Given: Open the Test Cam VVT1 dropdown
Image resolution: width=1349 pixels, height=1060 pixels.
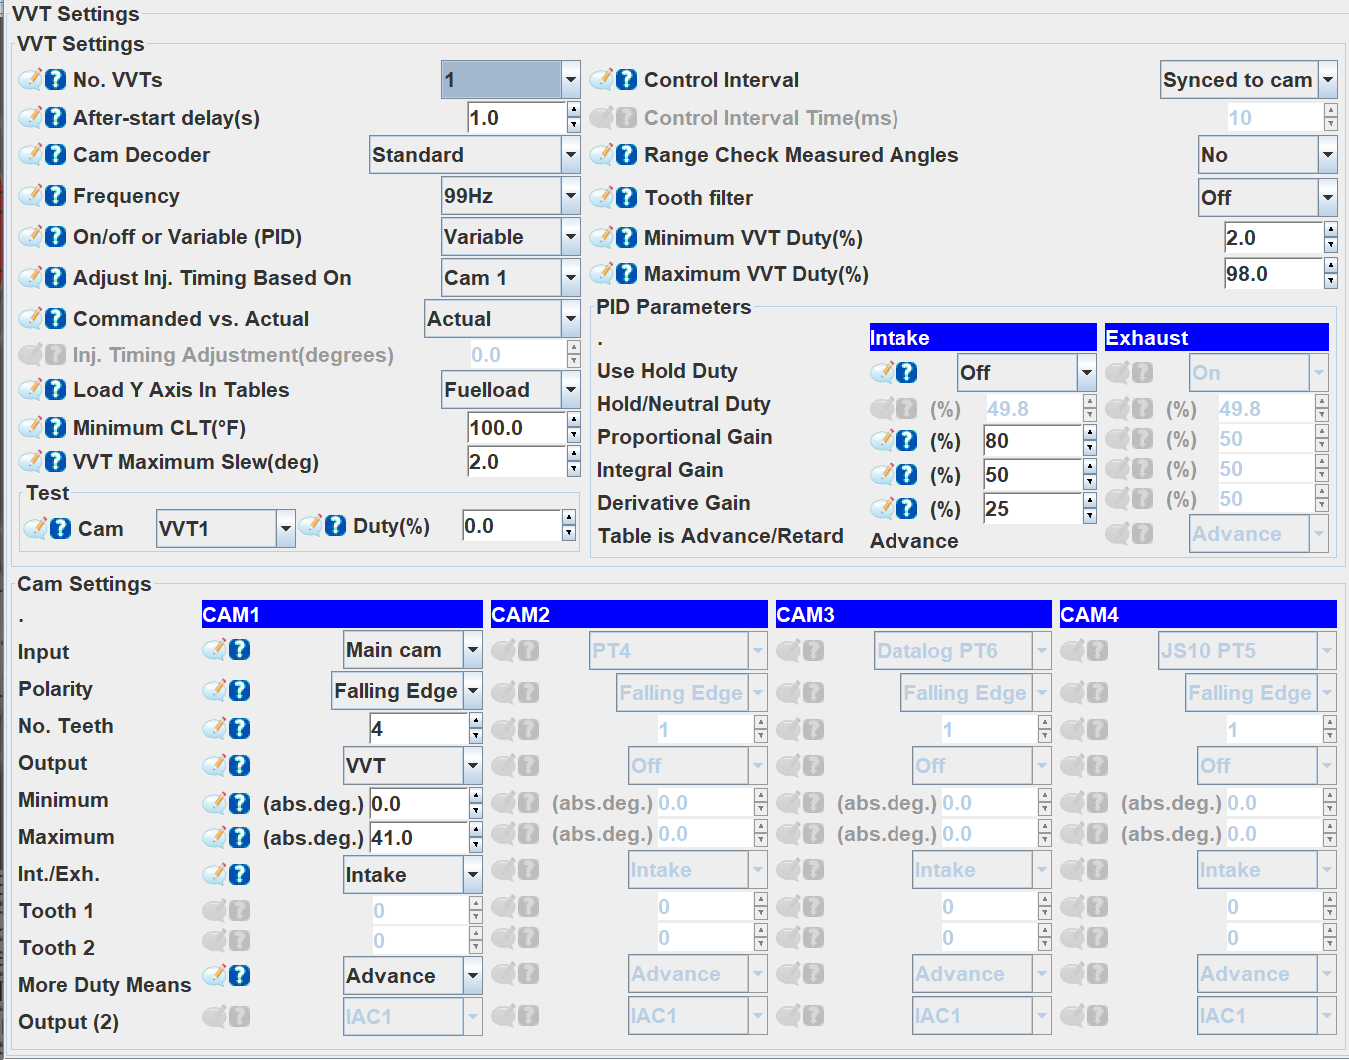Looking at the screenshot, I should 285,529.
